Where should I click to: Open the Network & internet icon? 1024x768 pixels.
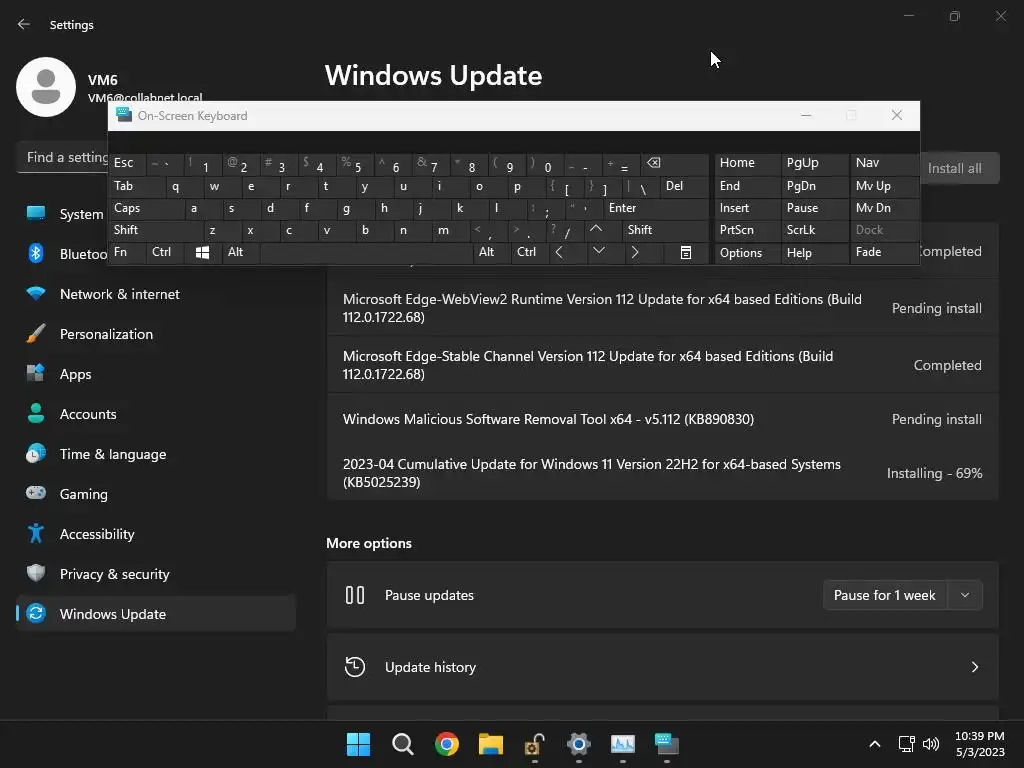pyautogui.click(x=36, y=294)
